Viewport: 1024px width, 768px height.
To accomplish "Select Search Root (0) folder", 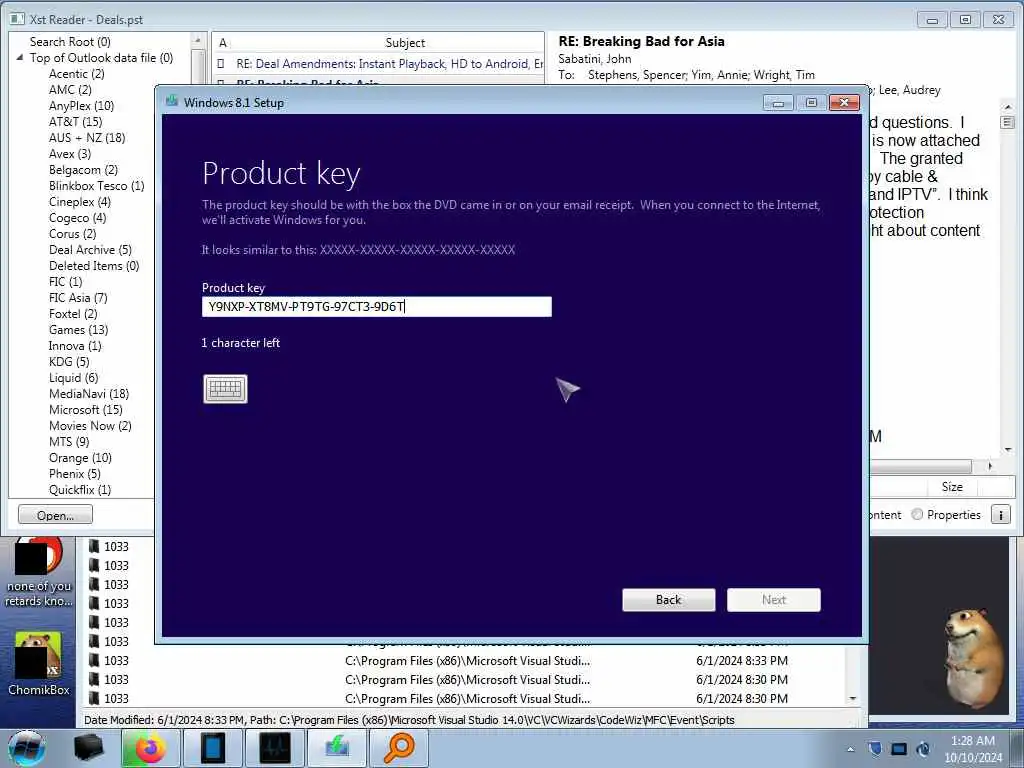I will 70,42.
